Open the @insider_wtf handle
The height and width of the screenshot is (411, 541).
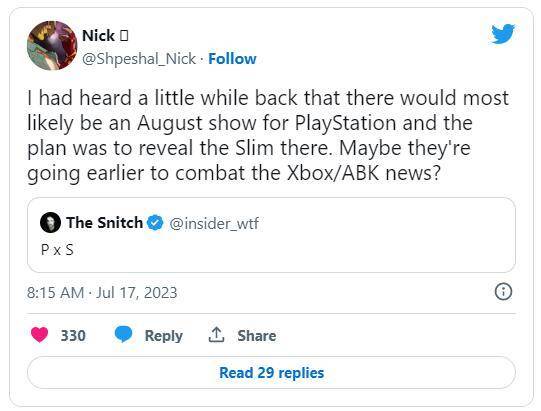point(214,223)
